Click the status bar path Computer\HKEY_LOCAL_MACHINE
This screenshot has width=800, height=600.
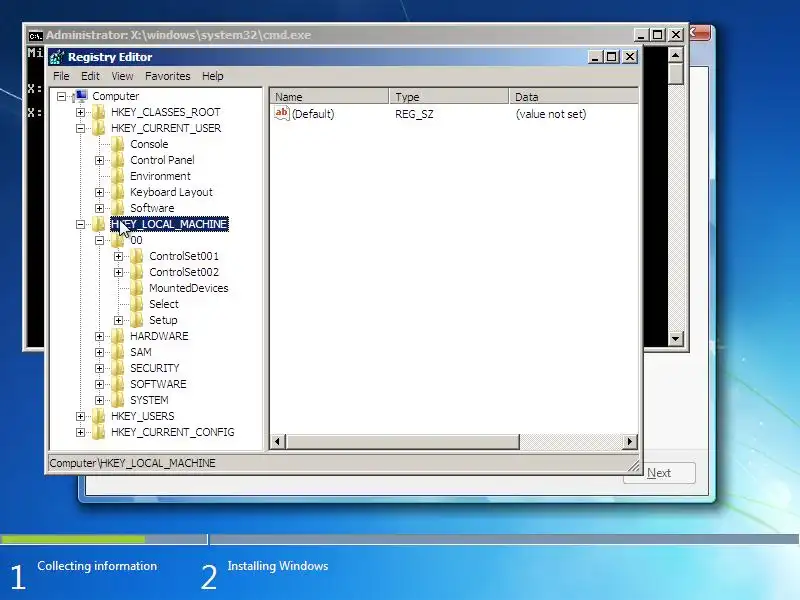click(x=133, y=463)
